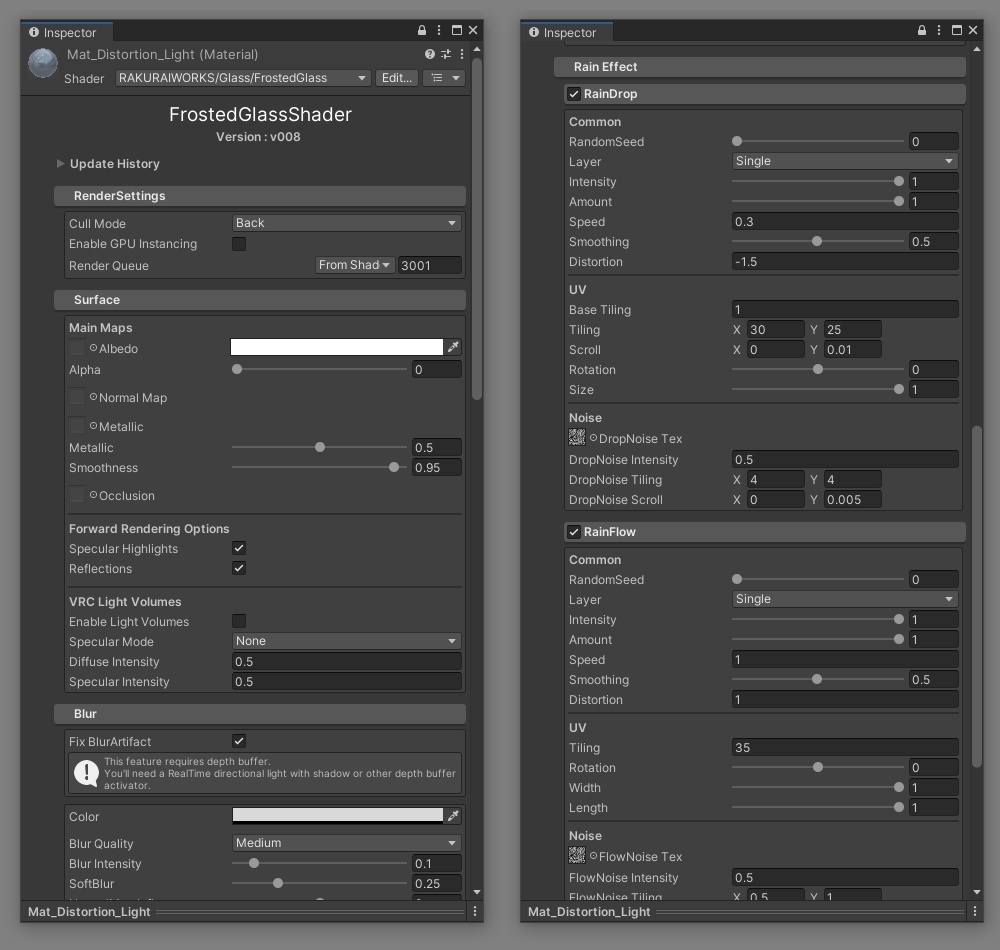
Task: Open the three-dot menu of the right Inspector
Action: coord(939,30)
